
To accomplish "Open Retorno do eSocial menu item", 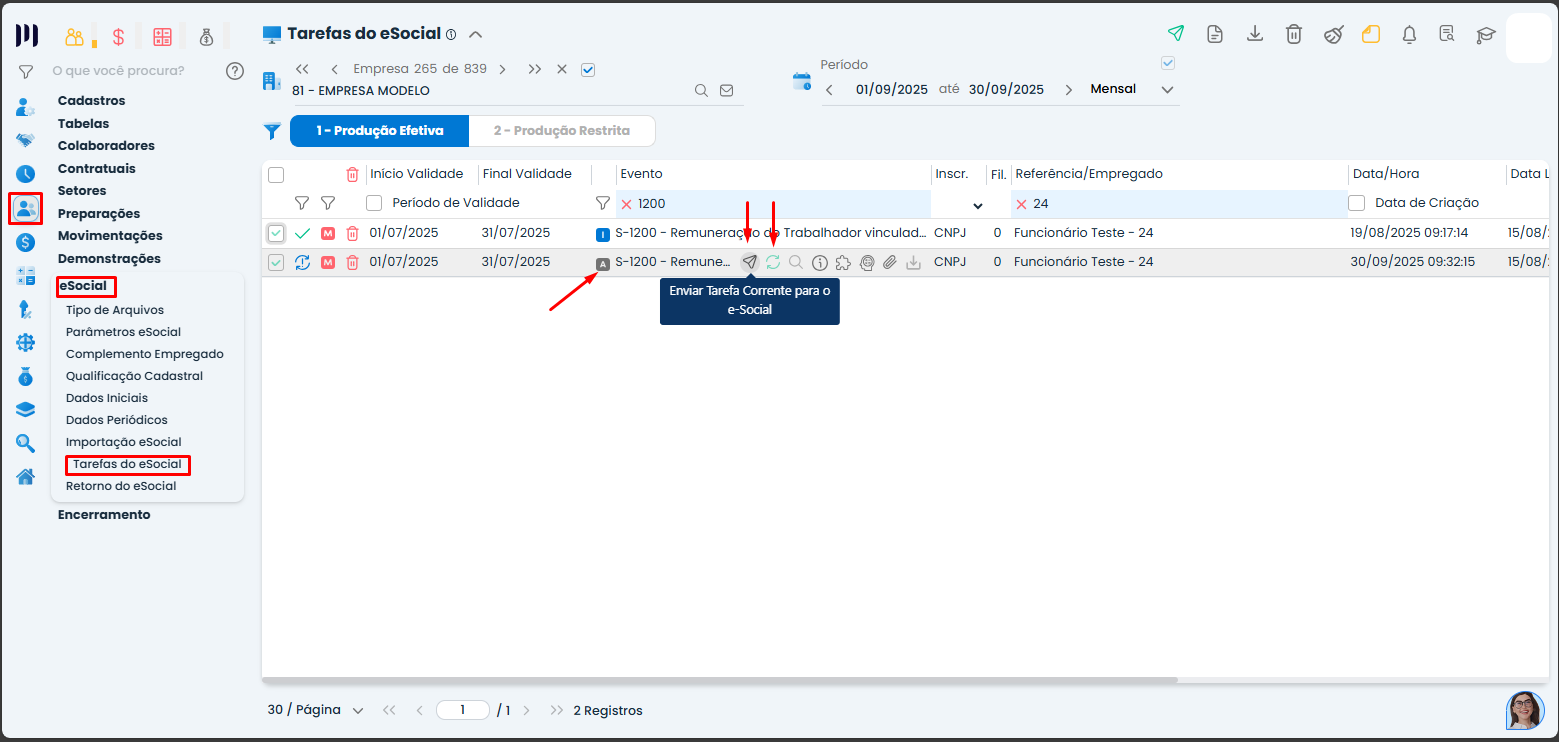I will coord(121,486).
